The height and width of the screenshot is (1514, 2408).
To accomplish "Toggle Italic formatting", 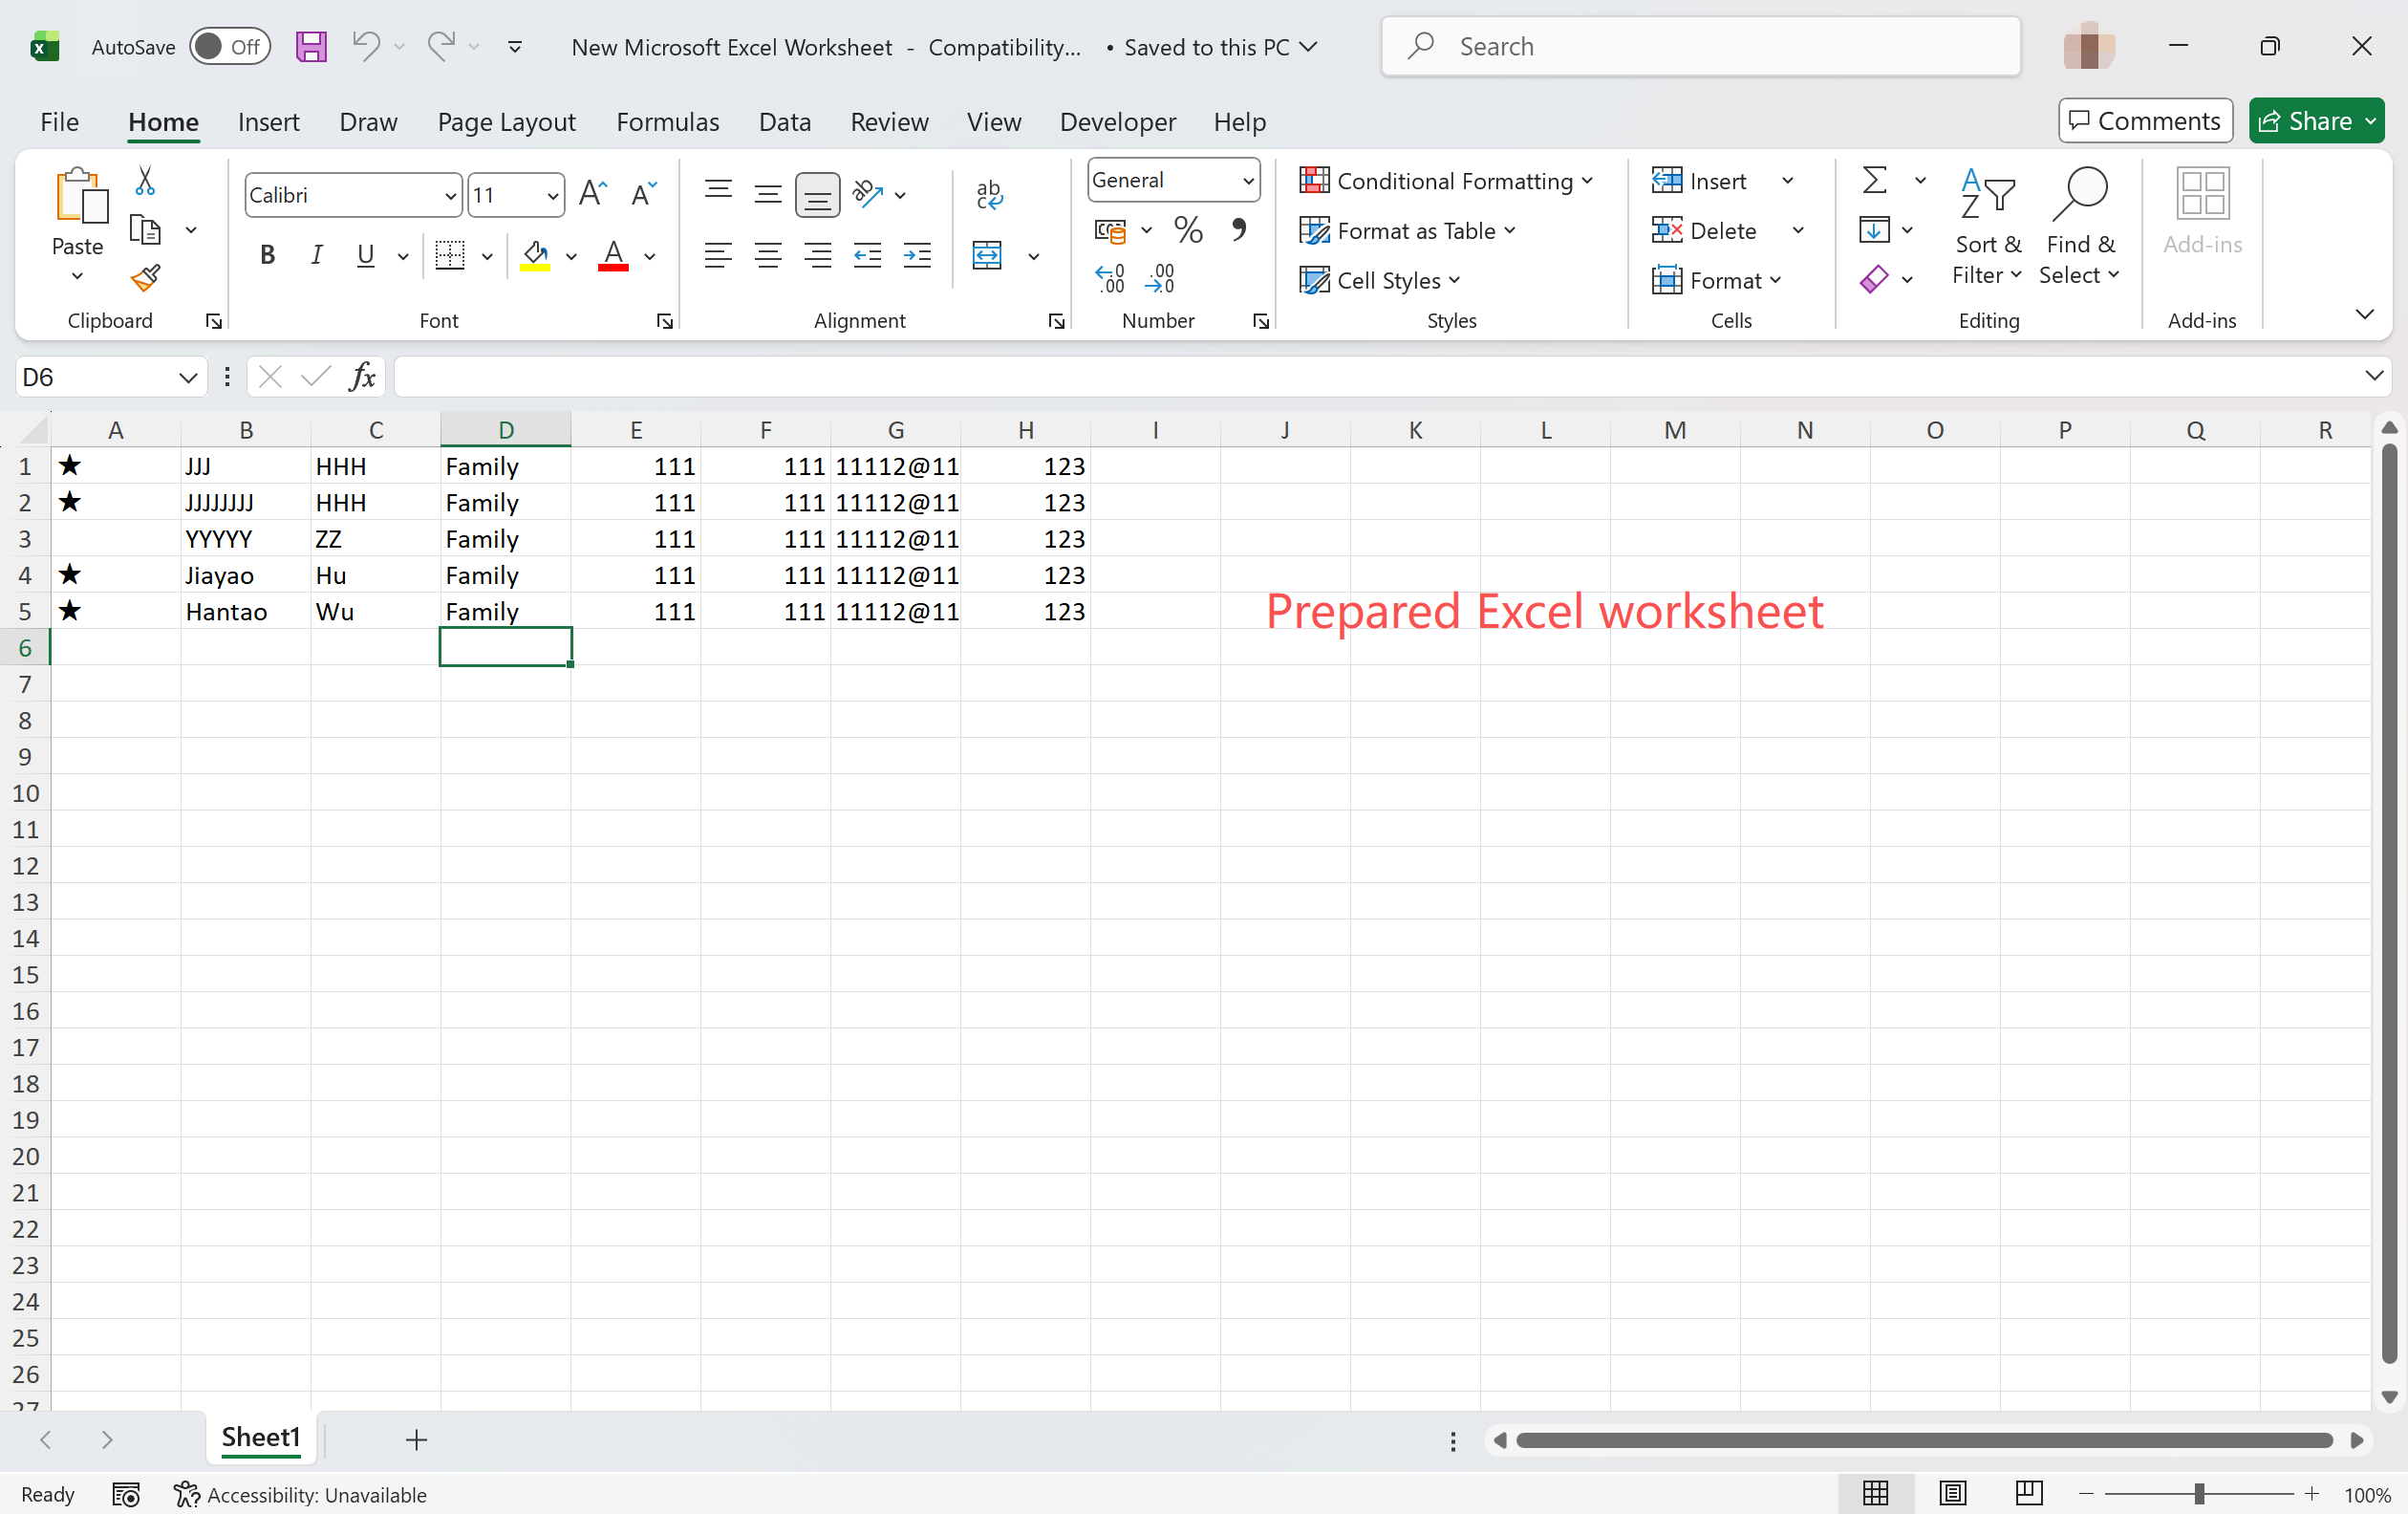I will coord(316,256).
